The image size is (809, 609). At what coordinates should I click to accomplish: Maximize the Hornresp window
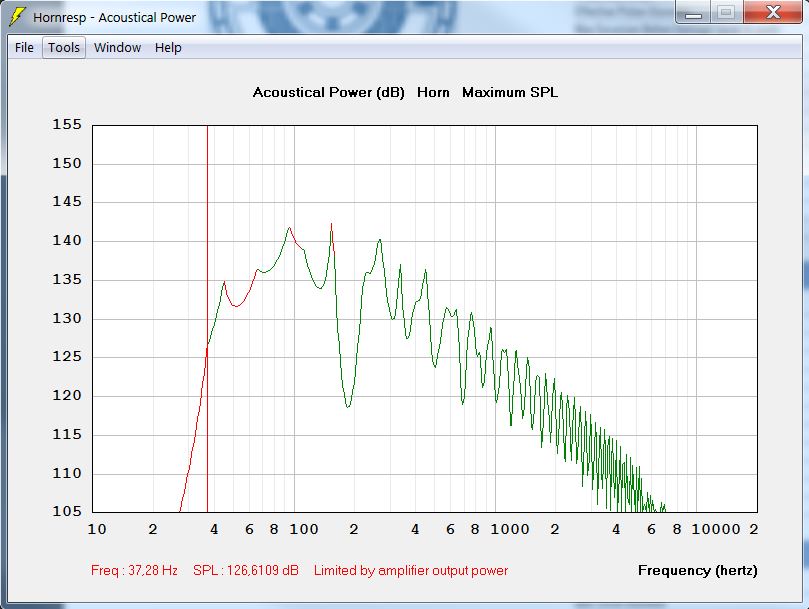coord(726,12)
